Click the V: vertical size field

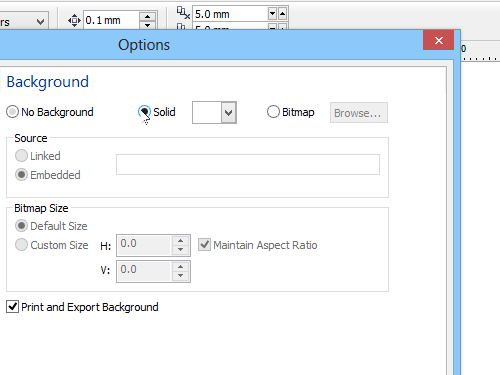[x=144, y=271]
